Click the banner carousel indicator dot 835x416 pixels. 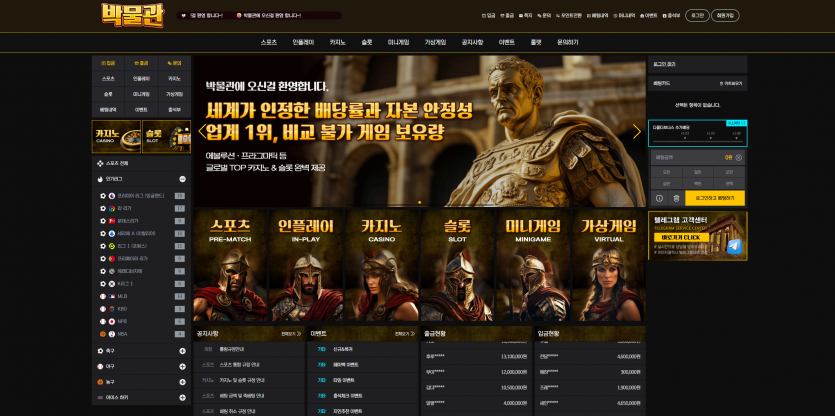pos(420,202)
